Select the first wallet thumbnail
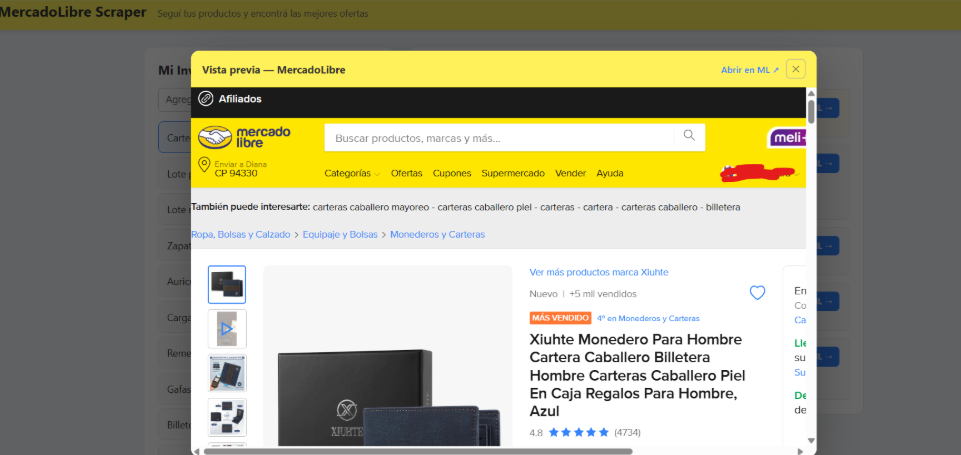This screenshot has width=961, height=455. [227, 285]
